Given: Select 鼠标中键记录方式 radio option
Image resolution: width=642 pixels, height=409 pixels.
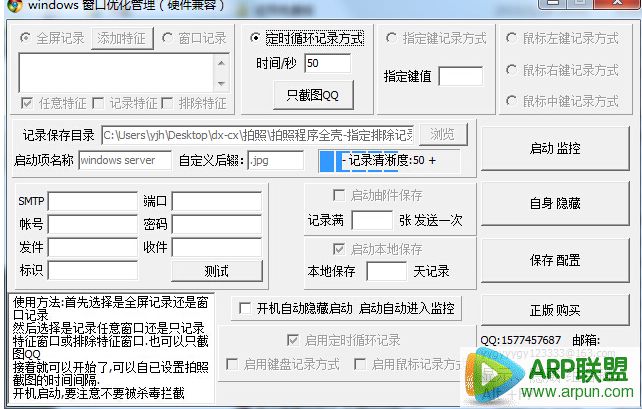Looking at the screenshot, I should [x=511, y=100].
